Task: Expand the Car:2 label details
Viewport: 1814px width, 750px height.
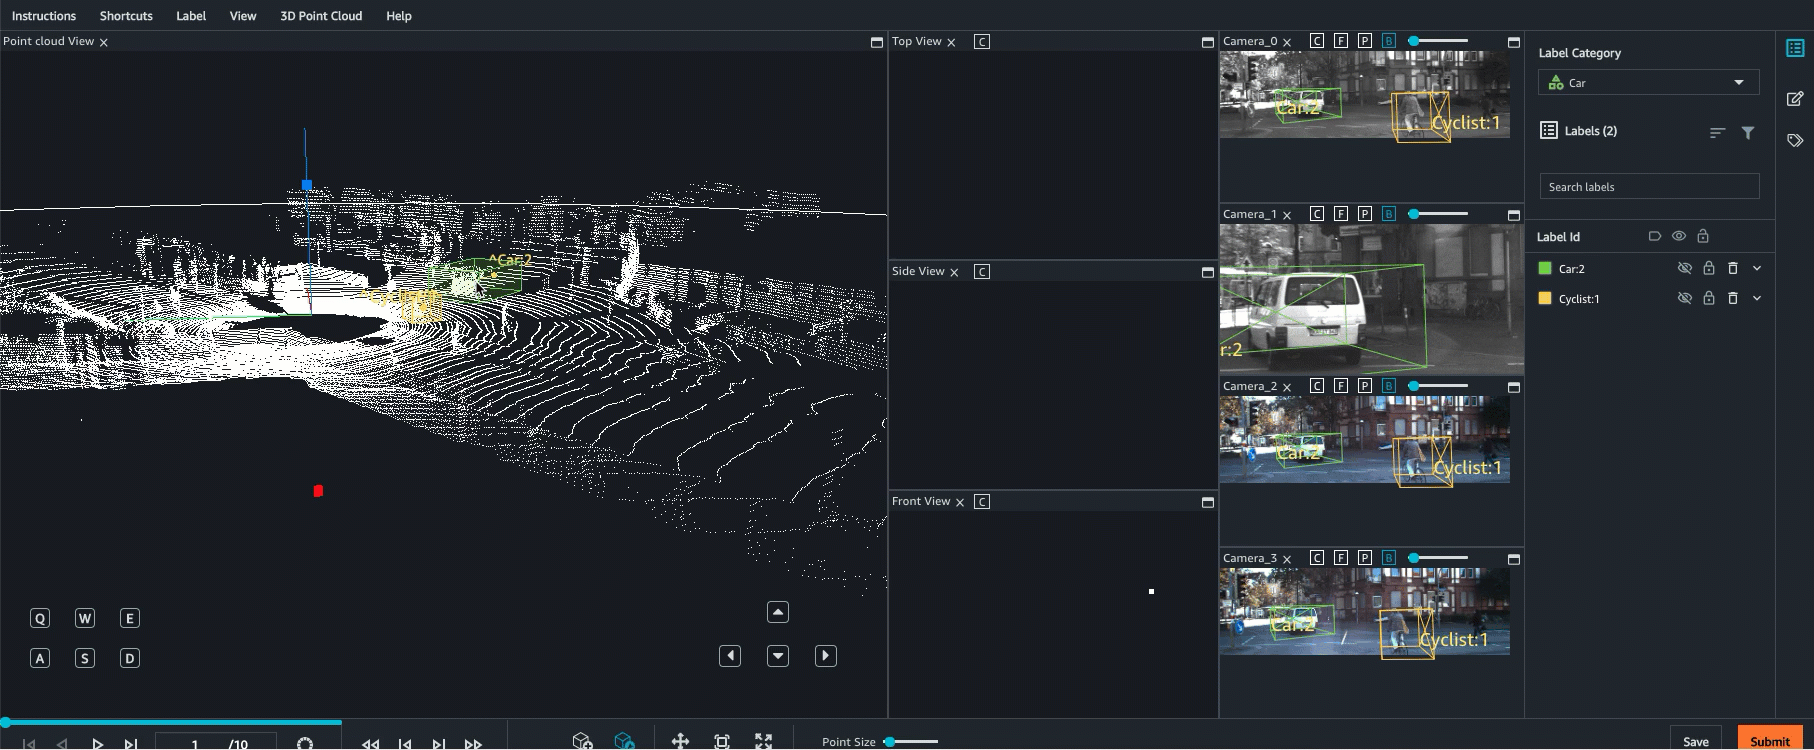Action: pos(1757,268)
